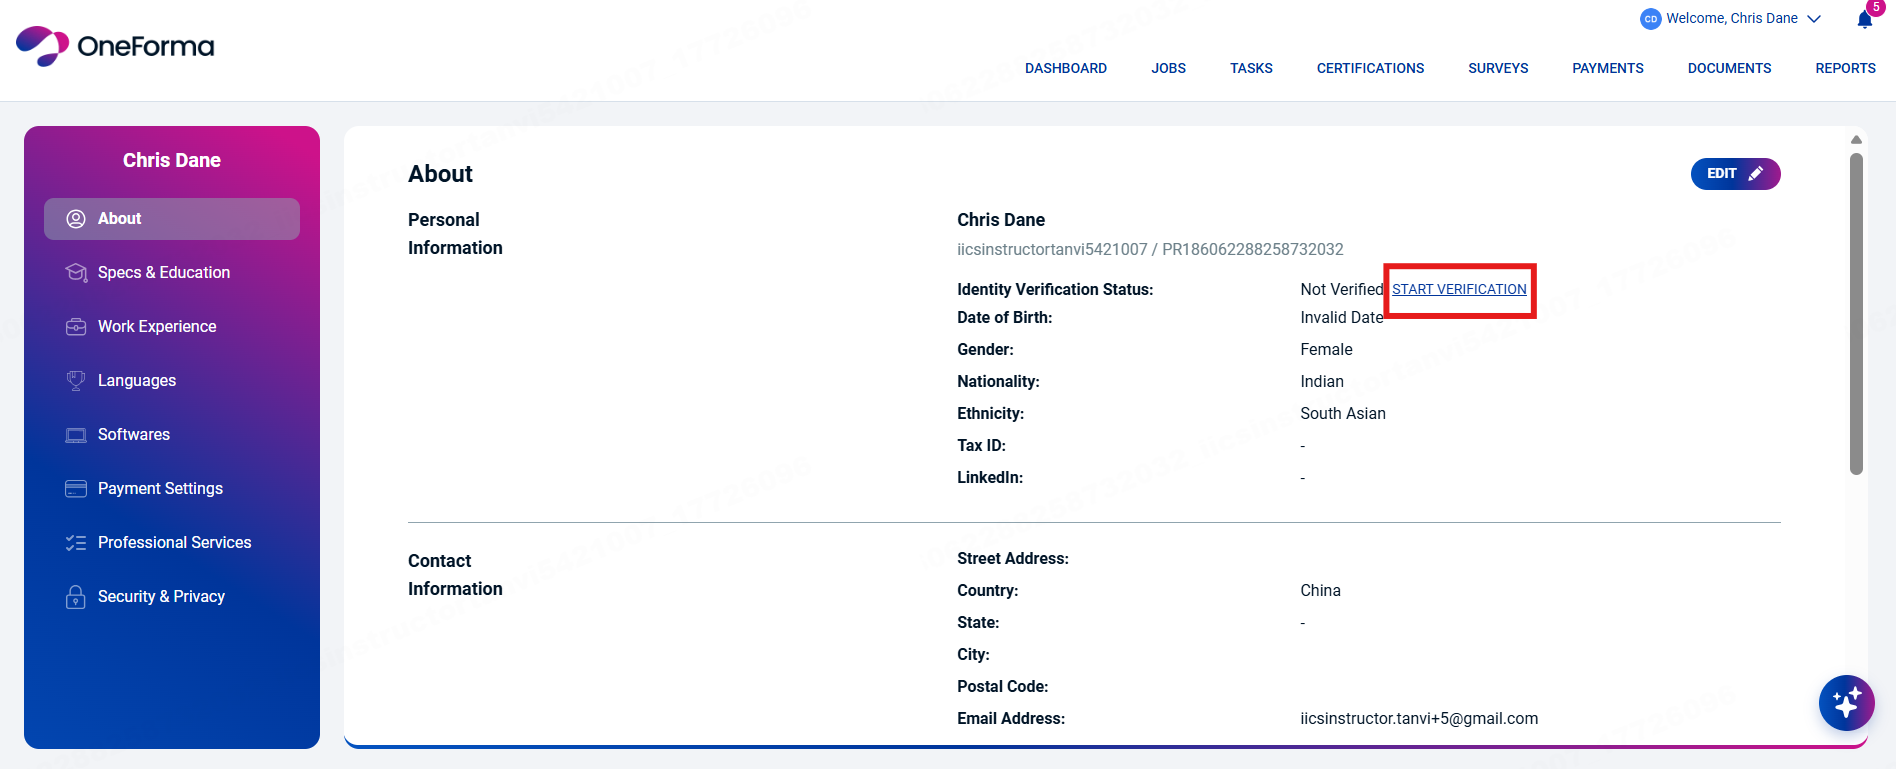Click the Softwares laptop icon
Screen dimensions: 1896x769
(x=76, y=435)
